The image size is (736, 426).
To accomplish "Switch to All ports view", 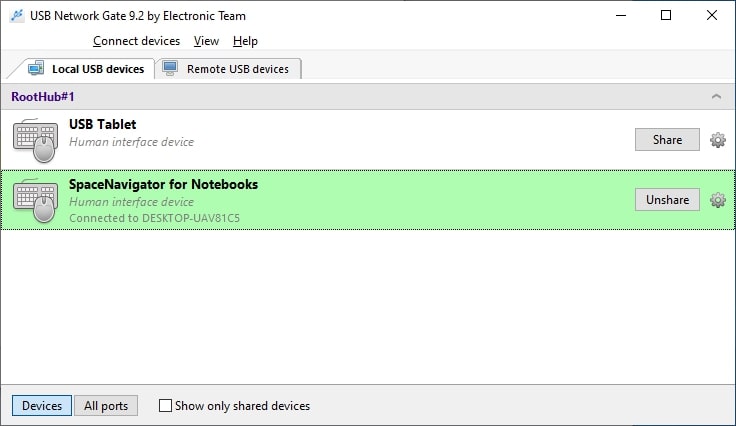I will (x=105, y=406).
